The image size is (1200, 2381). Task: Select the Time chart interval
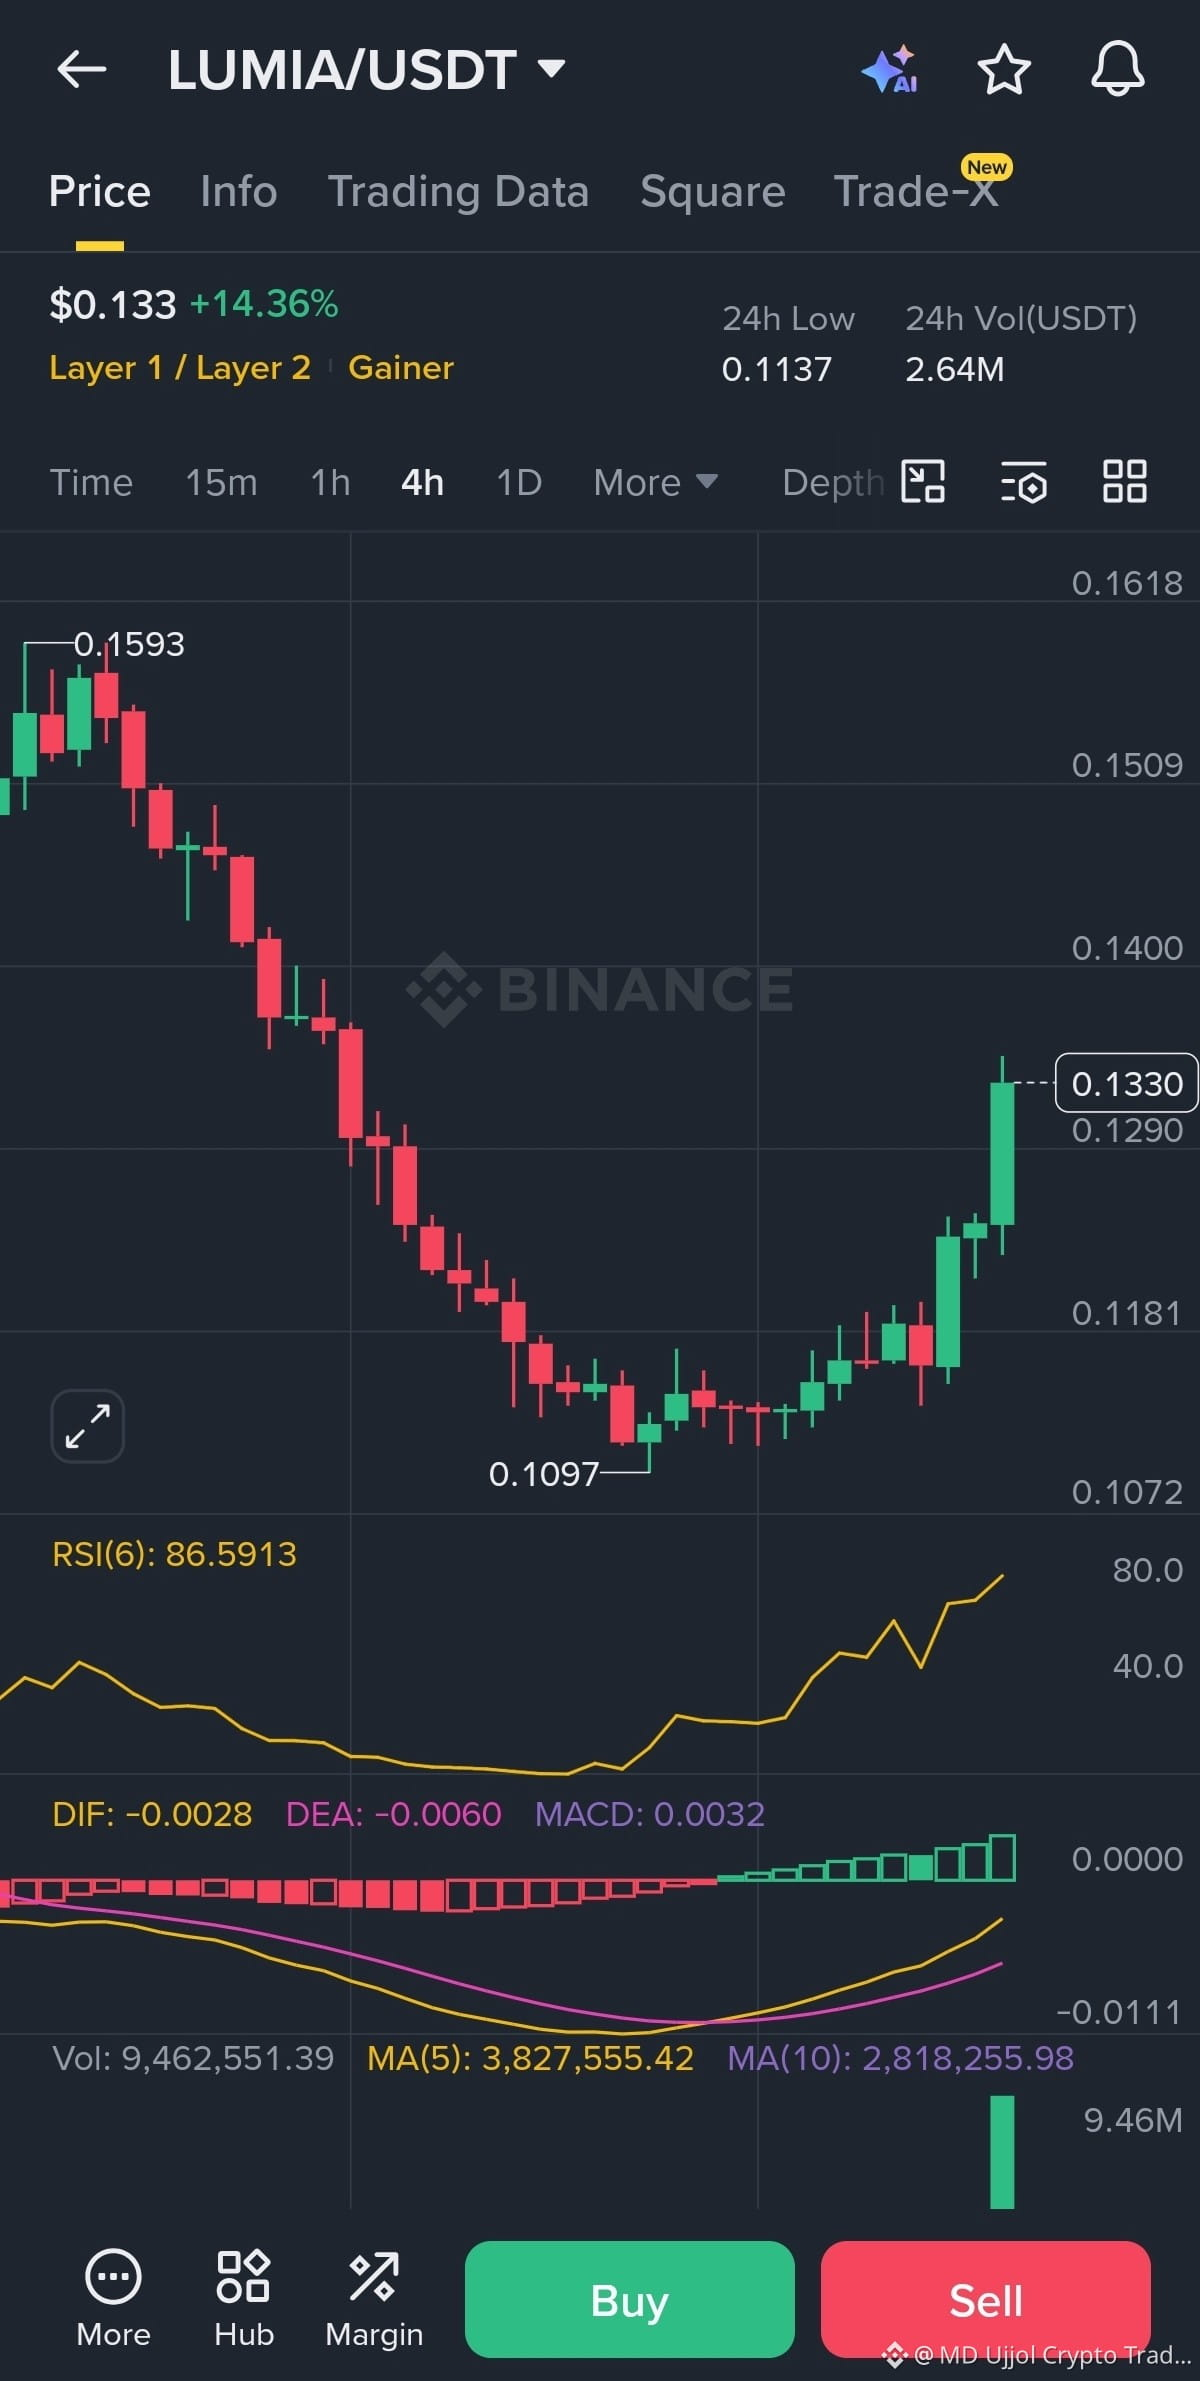[91, 482]
